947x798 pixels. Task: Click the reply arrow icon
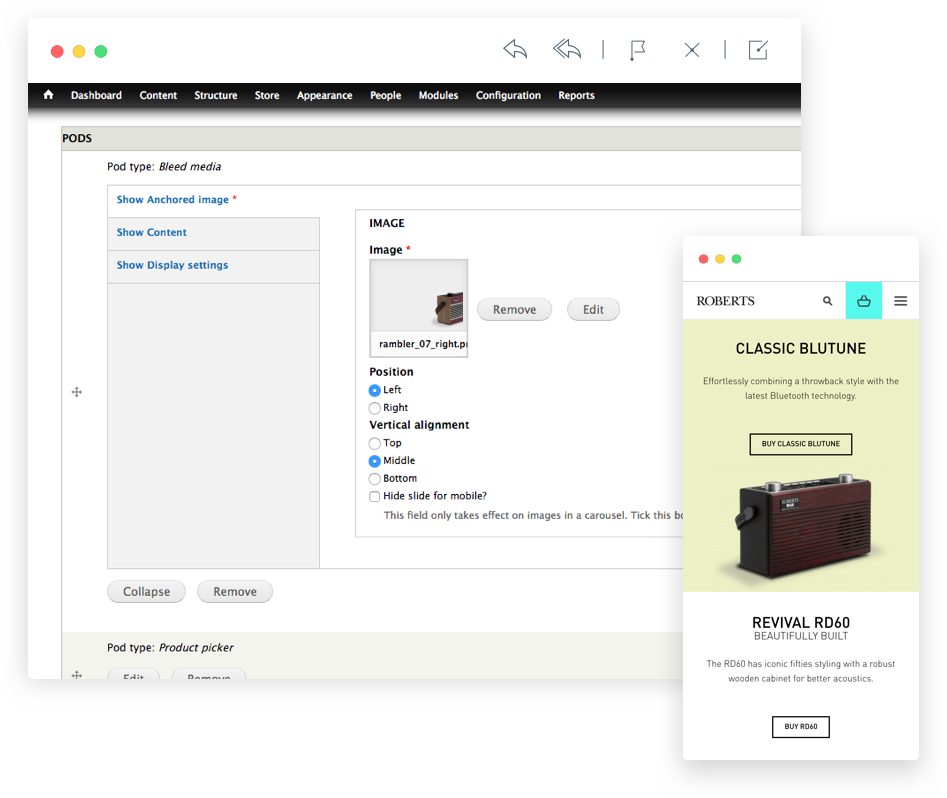tap(515, 49)
